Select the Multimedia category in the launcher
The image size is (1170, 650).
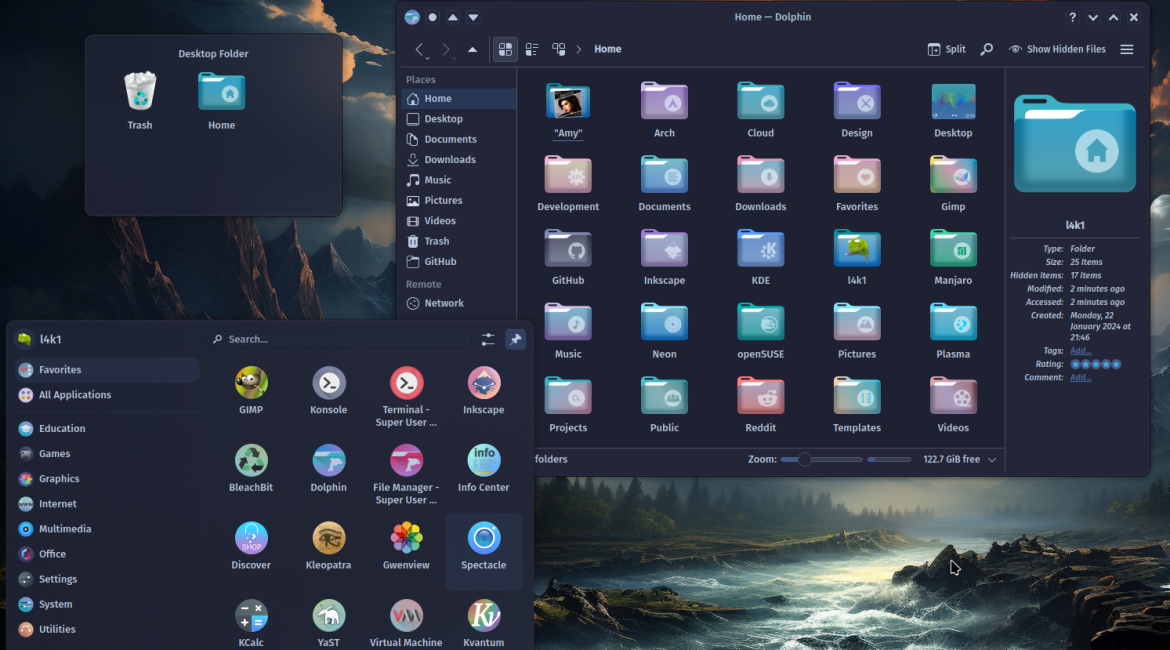click(65, 529)
